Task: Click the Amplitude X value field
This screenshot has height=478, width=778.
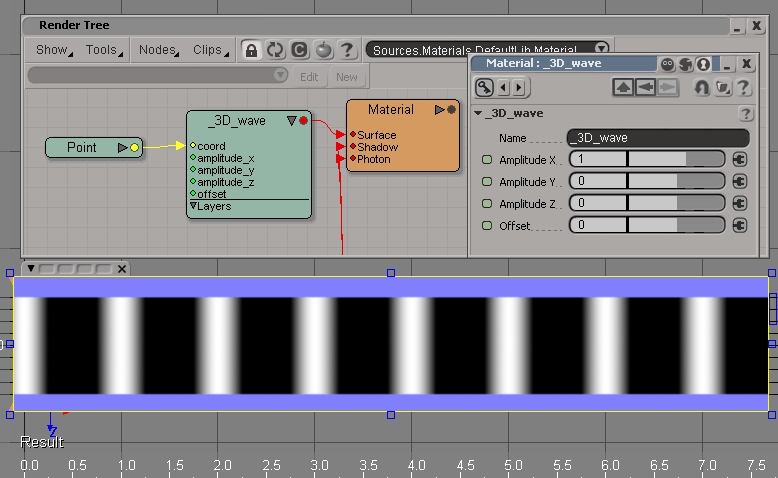Action: click(598, 159)
